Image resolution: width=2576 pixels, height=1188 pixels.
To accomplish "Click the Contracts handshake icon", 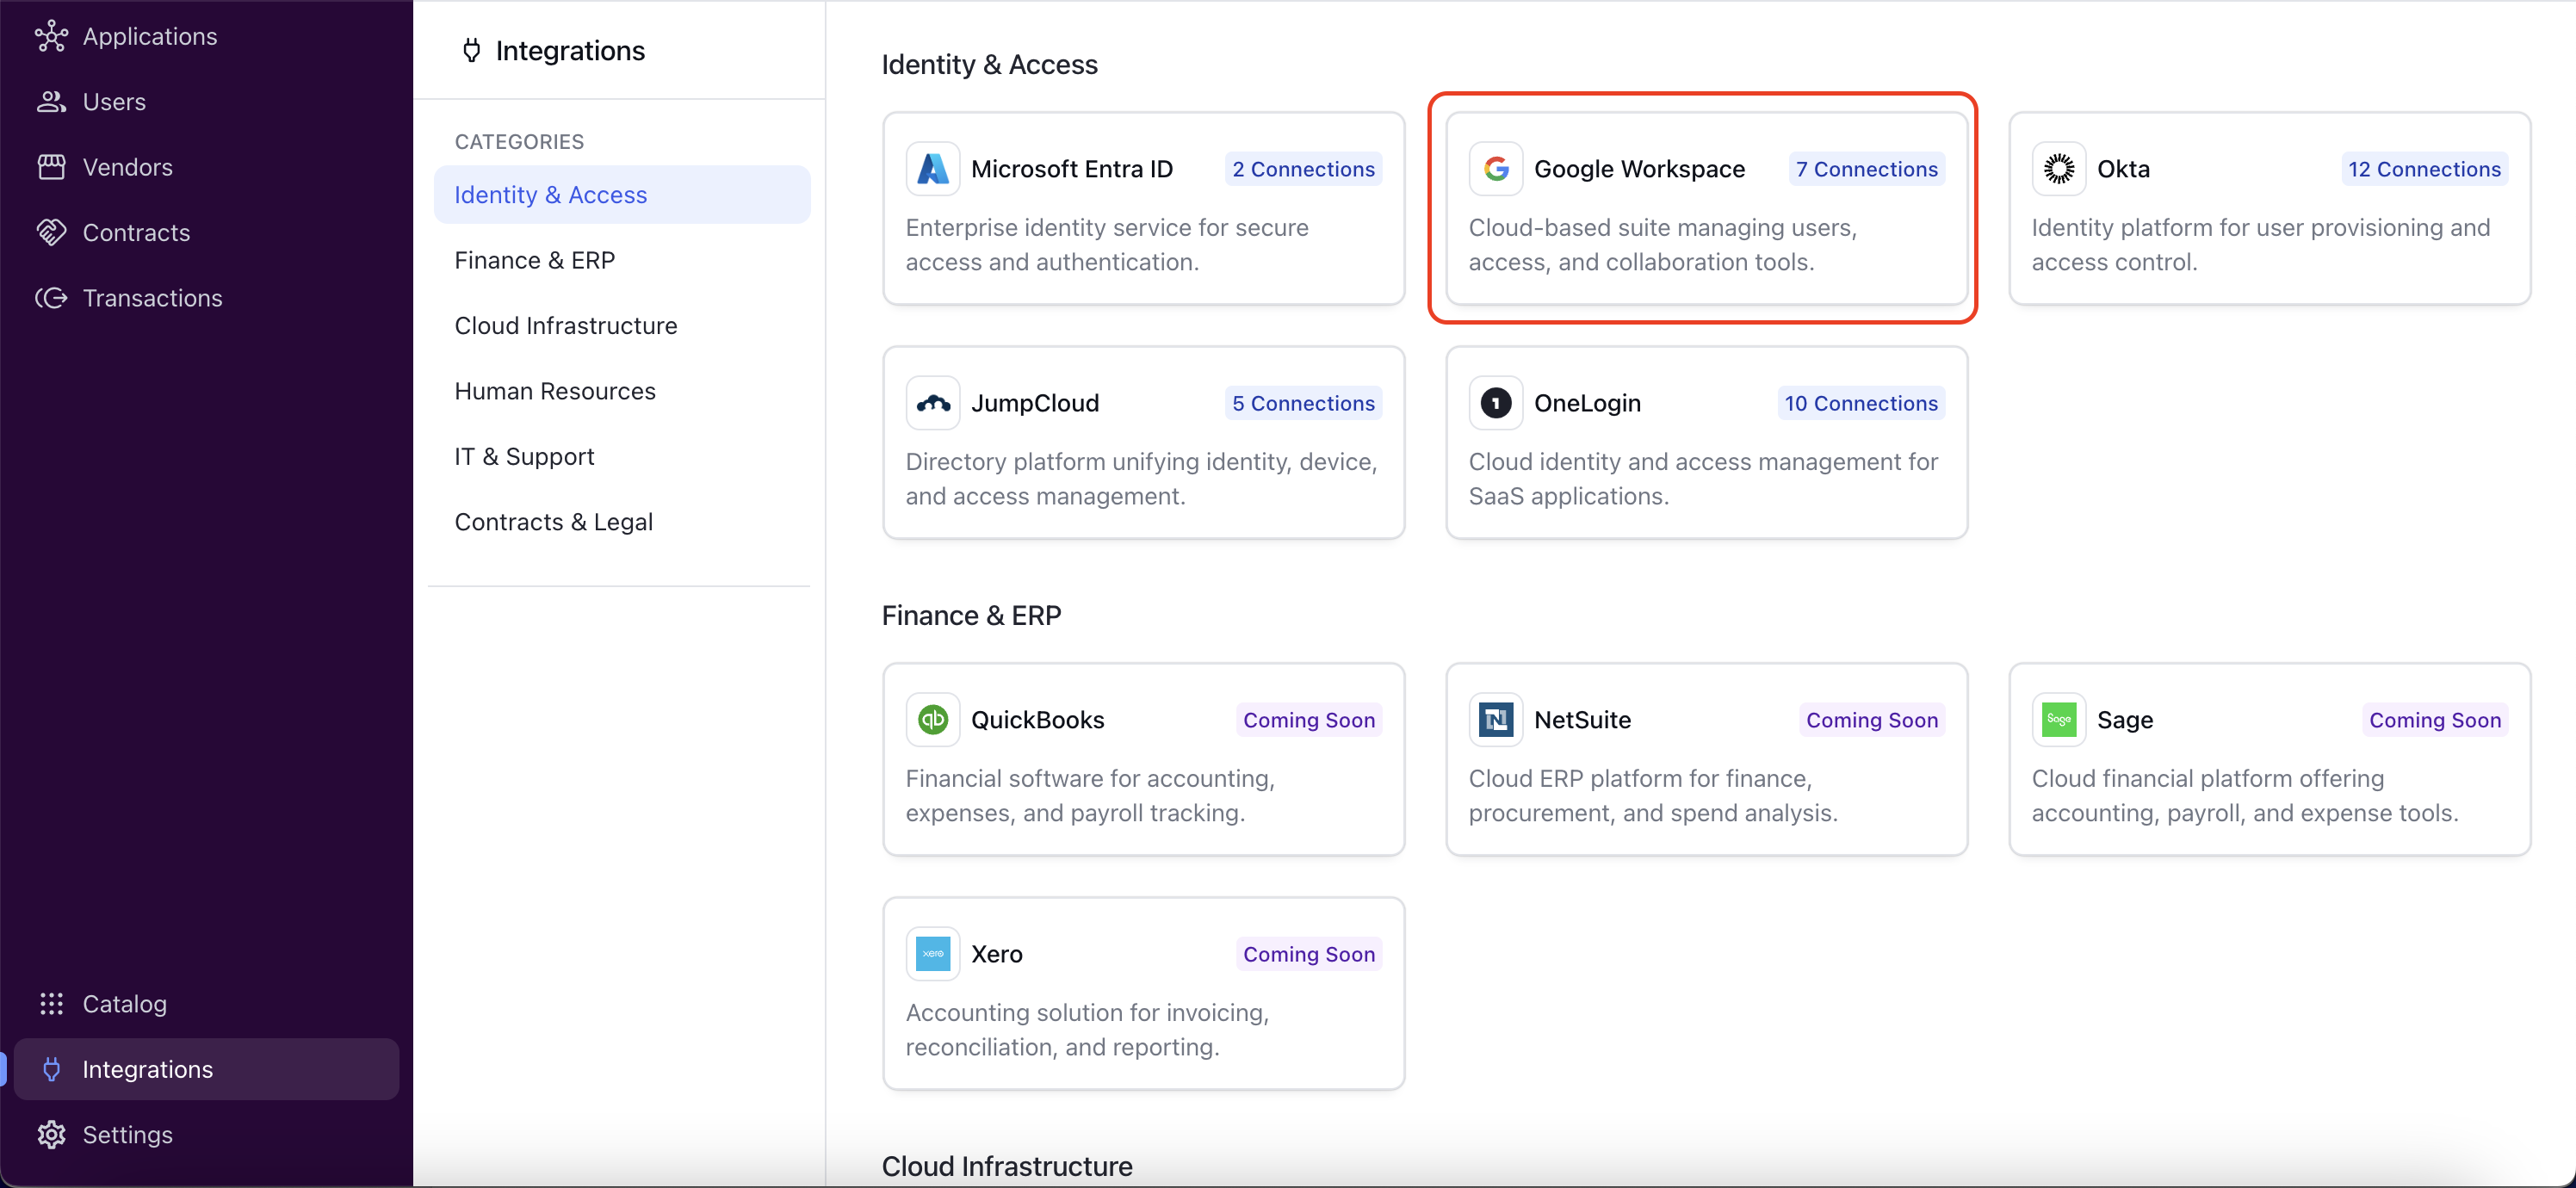I will [51, 232].
